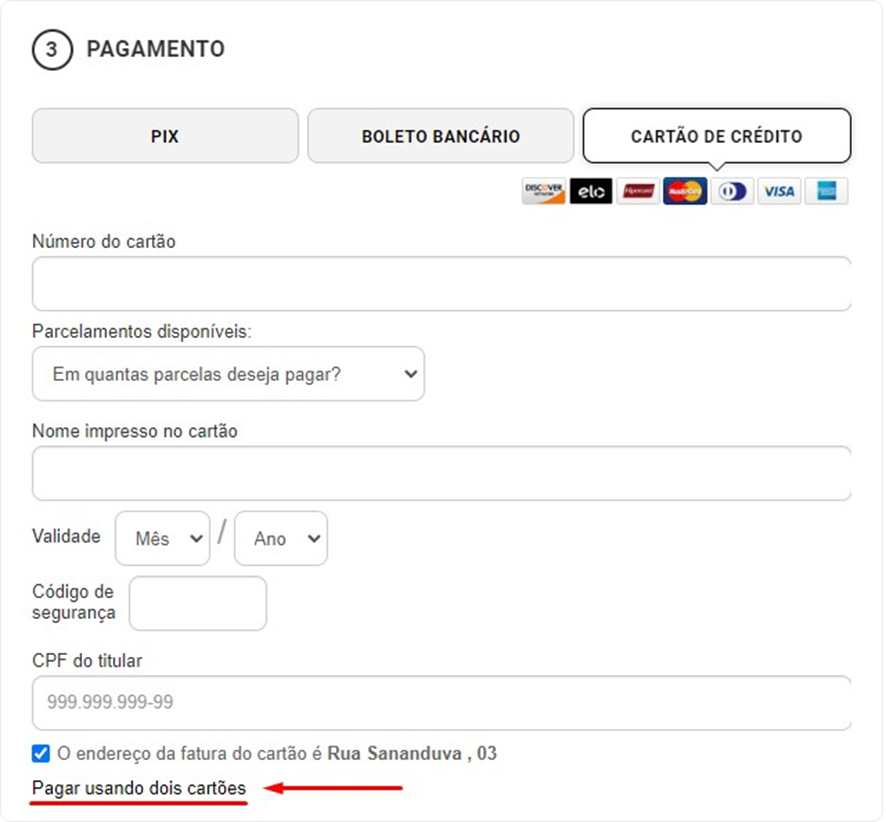Viewport: 886px width, 822px height.
Task: Click the Visa card brand icon
Action: [779, 191]
